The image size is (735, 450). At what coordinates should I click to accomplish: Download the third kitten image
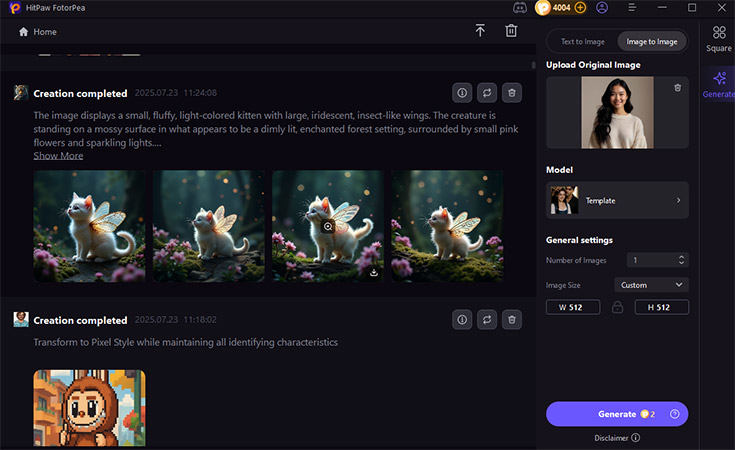pyautogui.click(x=373, y=271)
